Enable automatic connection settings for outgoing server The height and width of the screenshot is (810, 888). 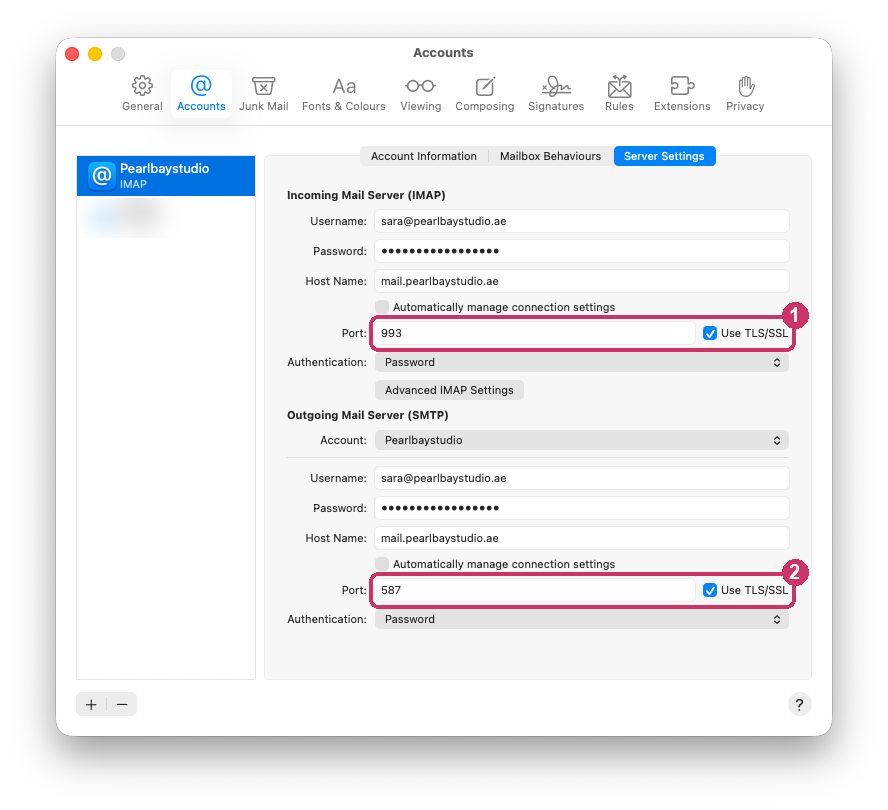coord(382,564)
